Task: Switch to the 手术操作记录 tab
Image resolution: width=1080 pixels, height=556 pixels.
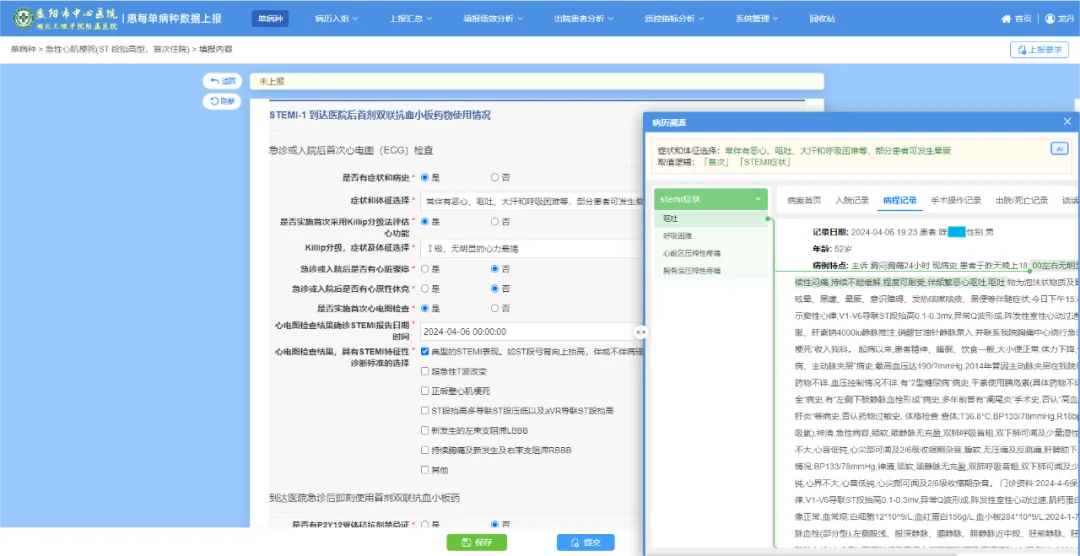Action: point(956,200)
